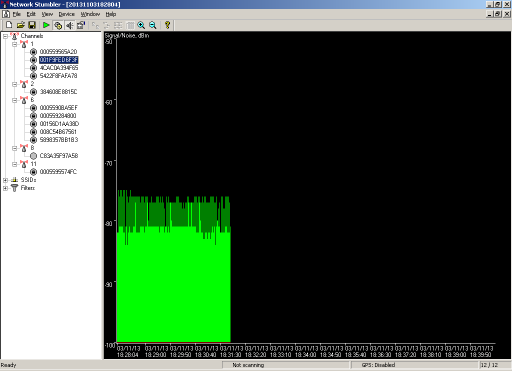Click inside the green signal graph area
Image resolution: width=512 pixels, height=371 pixels.
click(x=173, y=283)
